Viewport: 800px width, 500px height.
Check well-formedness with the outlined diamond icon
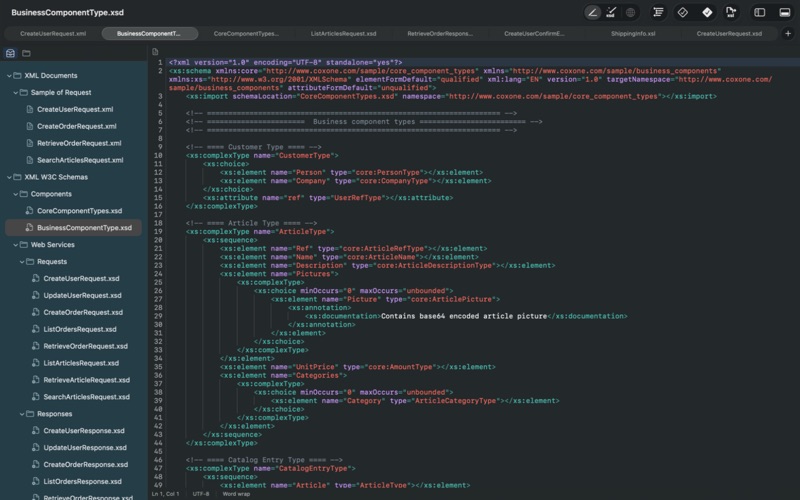click(683, 12)
